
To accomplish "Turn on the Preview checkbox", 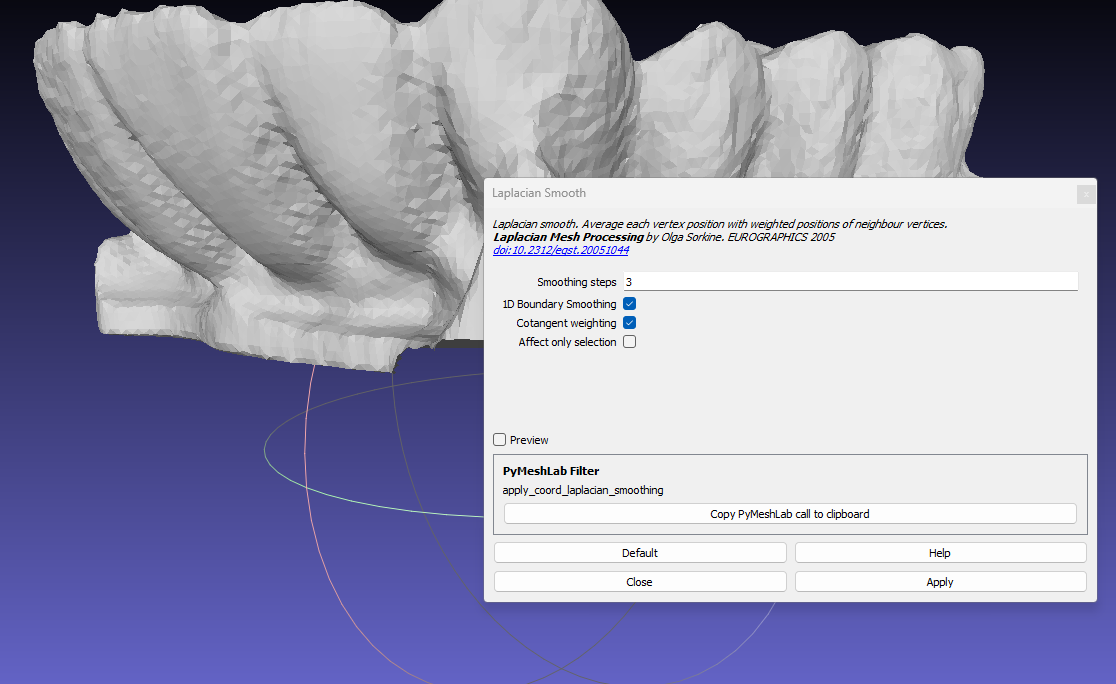I will 499,439.
